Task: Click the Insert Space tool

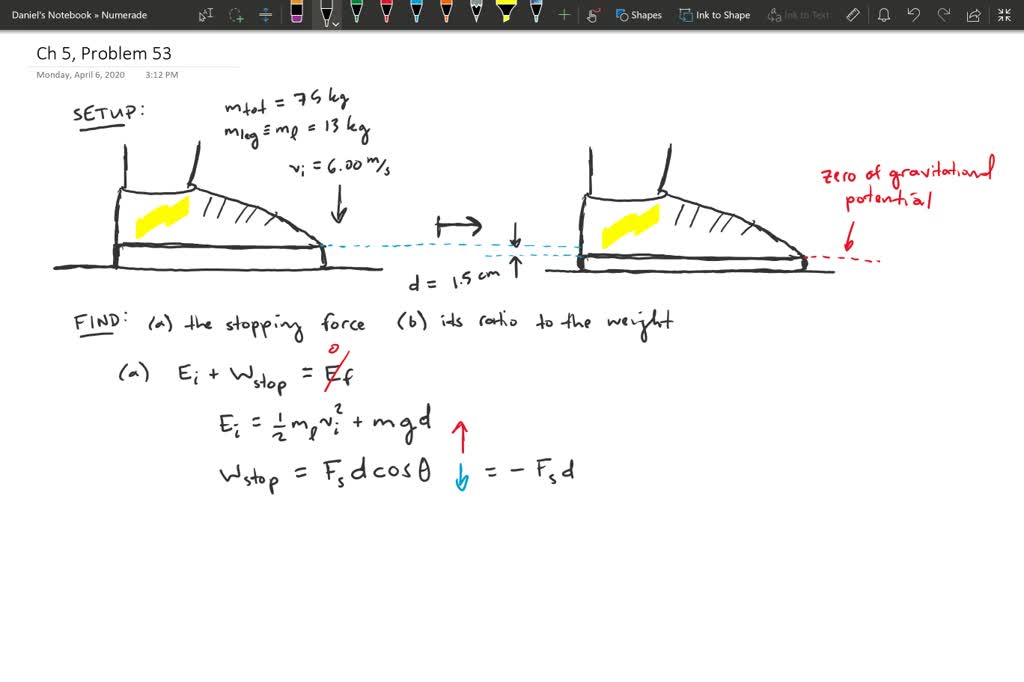Action: tap(265, 15)
